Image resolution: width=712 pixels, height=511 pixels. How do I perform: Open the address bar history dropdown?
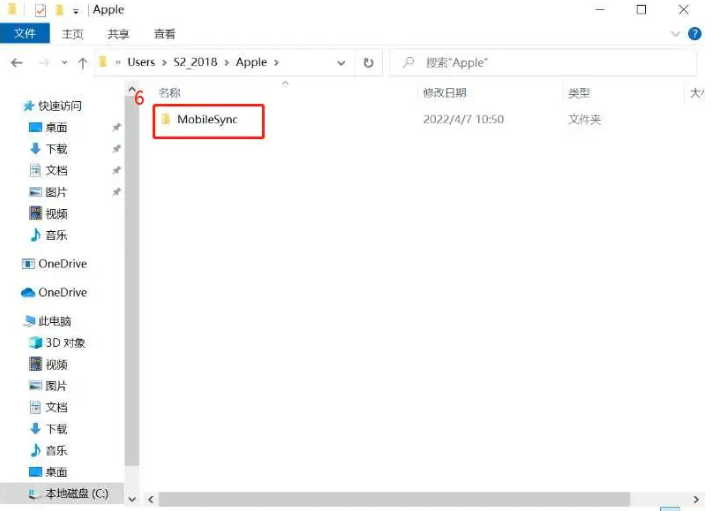[341, 63]
